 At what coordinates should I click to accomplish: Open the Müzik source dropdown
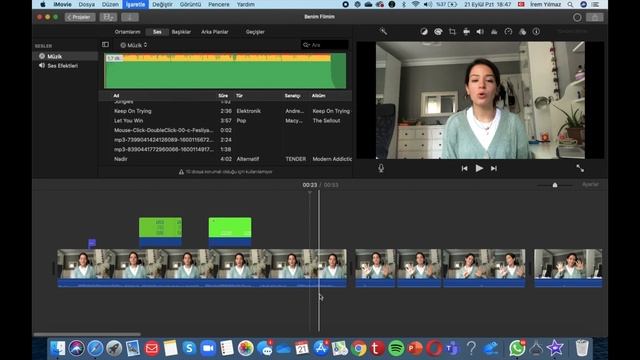[x=134, y=45]
